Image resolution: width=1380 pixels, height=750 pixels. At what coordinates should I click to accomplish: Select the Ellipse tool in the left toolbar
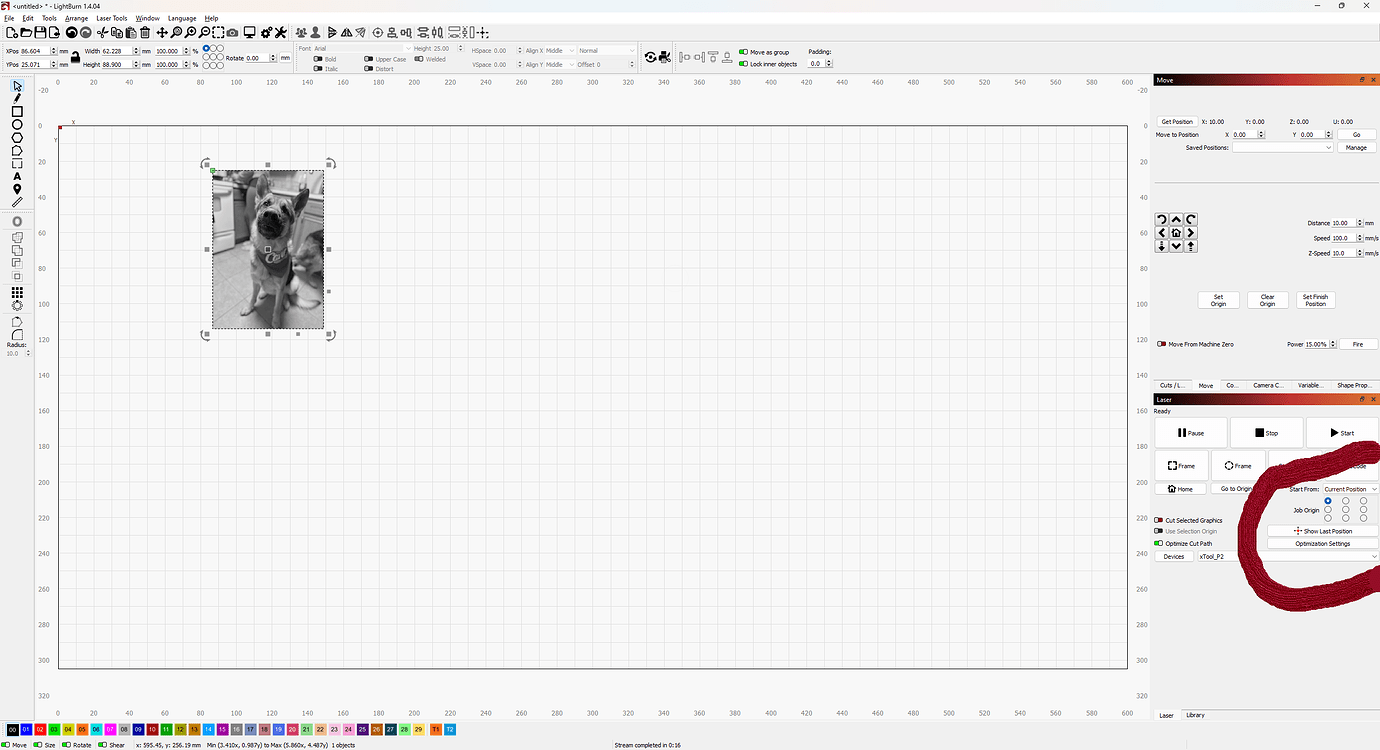[16, 124]
